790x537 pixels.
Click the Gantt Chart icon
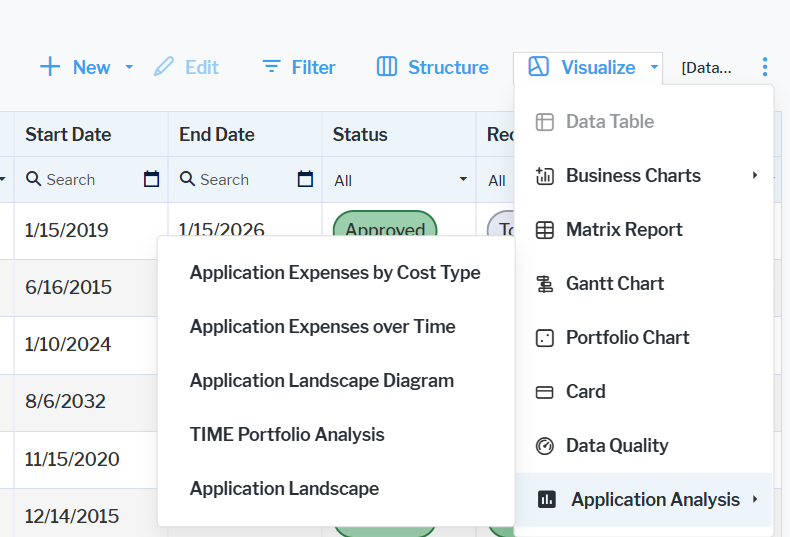[545, 284]
